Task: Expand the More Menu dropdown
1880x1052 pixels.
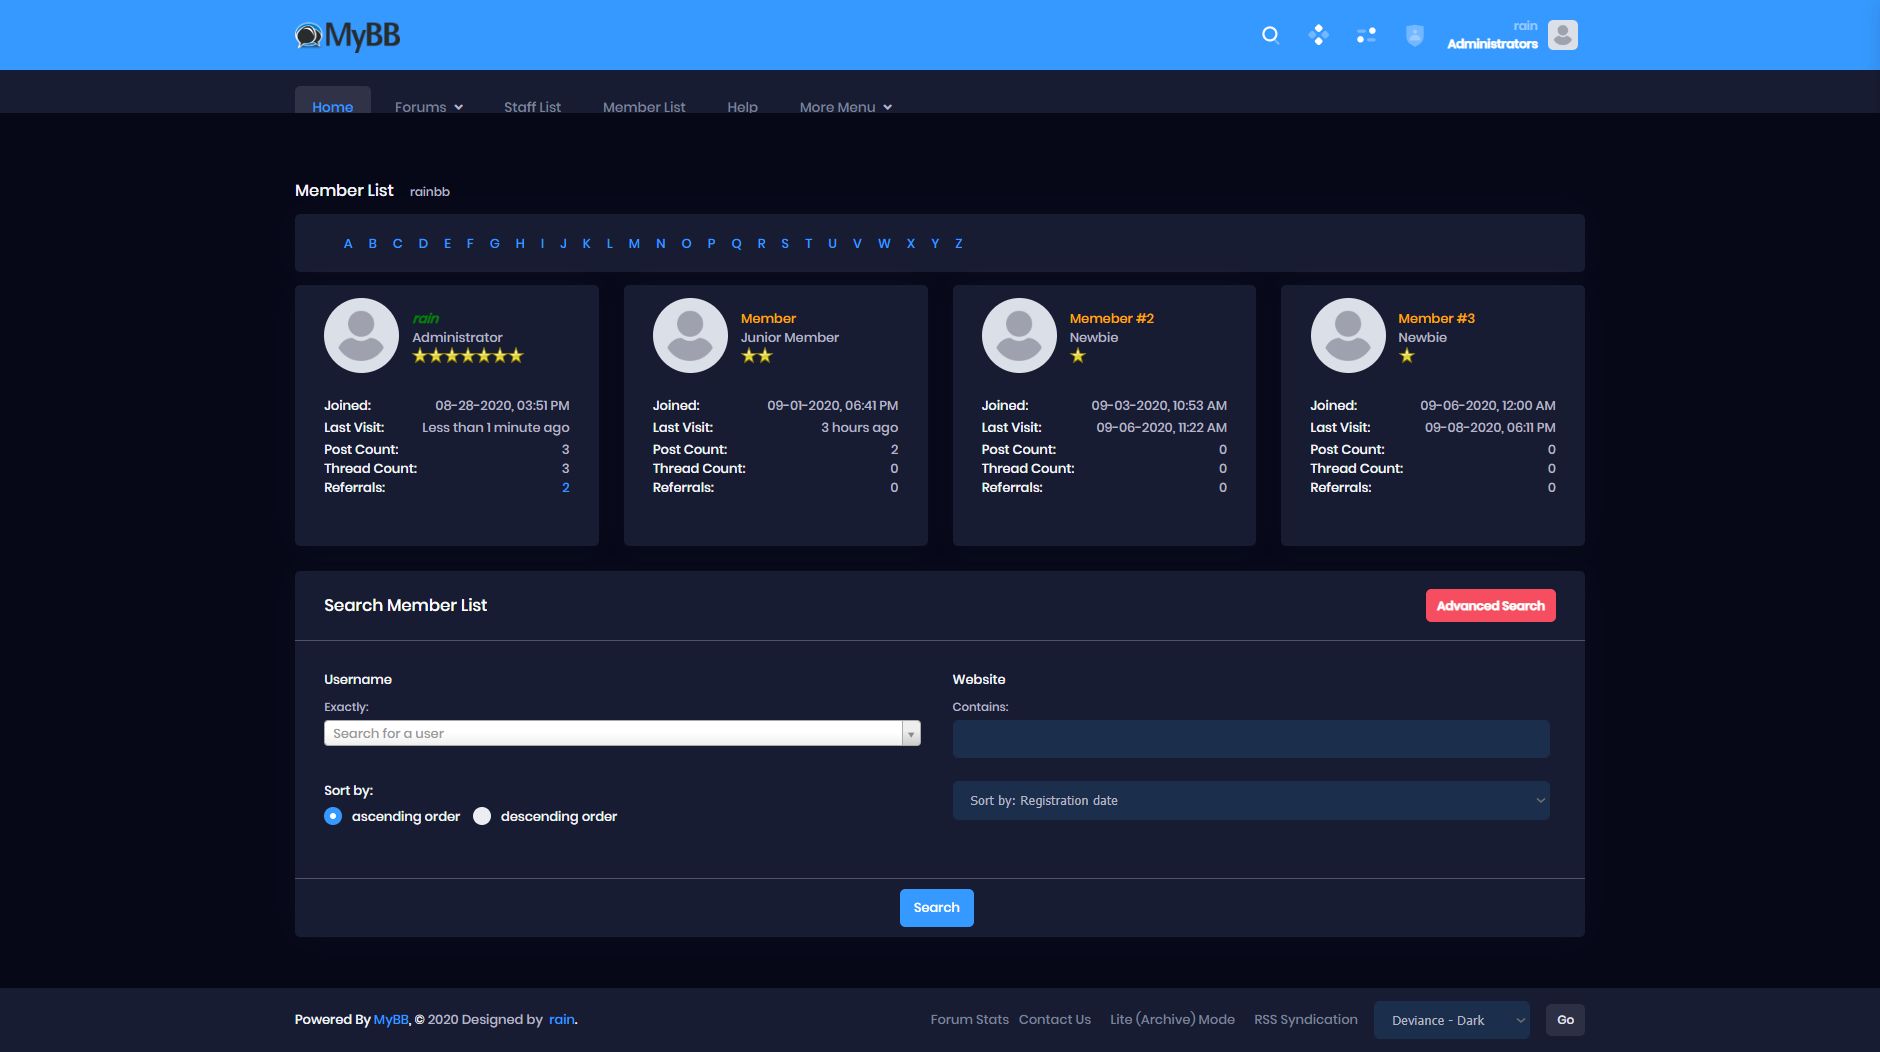Action: (x=845, y=107)
